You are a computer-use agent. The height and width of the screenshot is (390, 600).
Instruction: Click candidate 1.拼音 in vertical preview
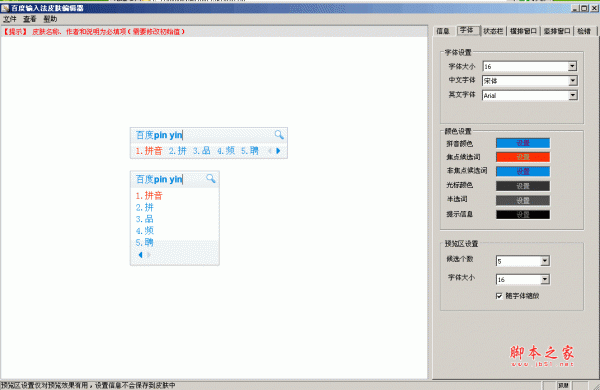(149, 196)
